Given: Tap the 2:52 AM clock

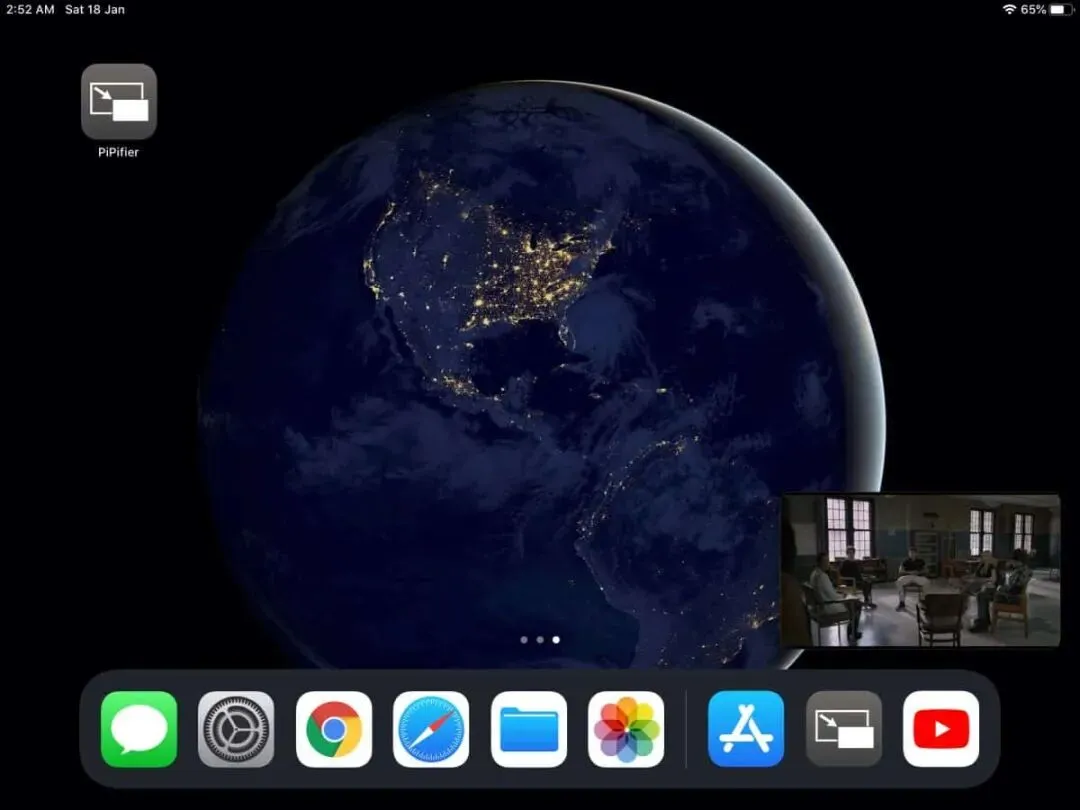Looking at the screenshot, I should 30,10.
